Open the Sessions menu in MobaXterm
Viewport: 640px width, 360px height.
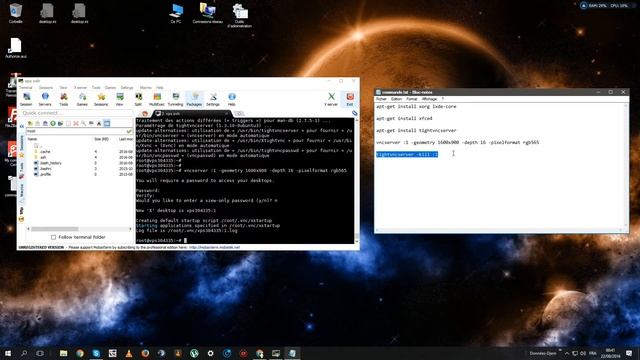click(46, 87)
